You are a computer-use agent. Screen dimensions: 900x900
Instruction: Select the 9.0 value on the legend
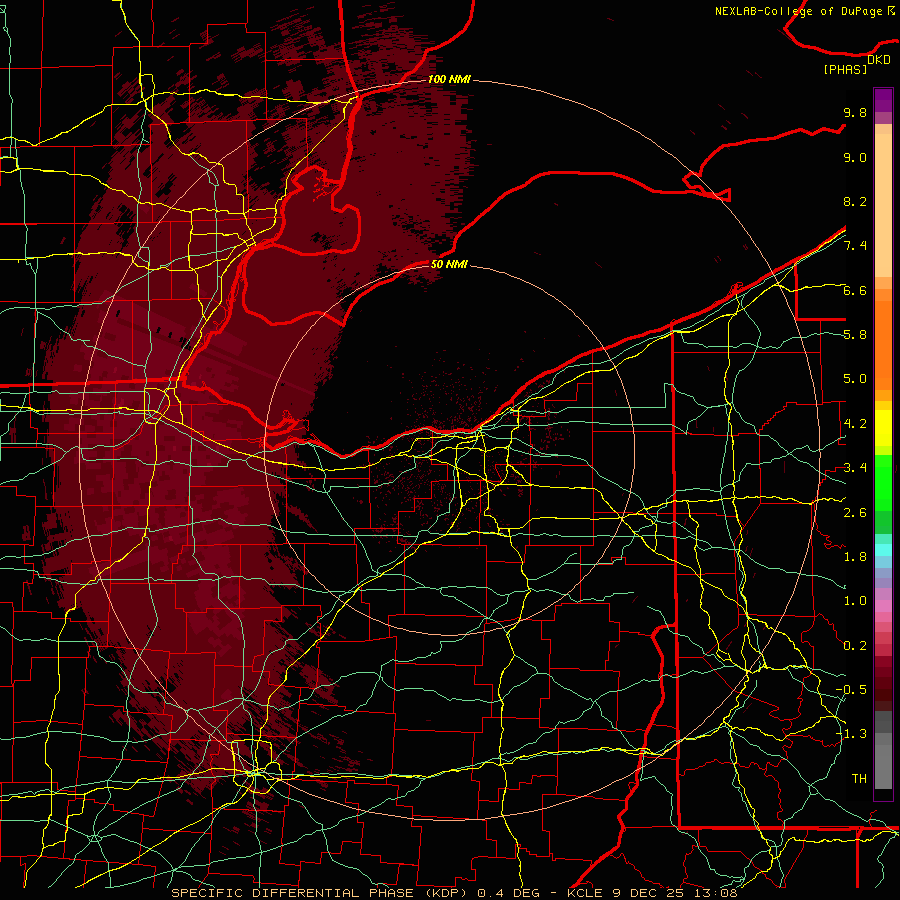[x=855, y=157]
